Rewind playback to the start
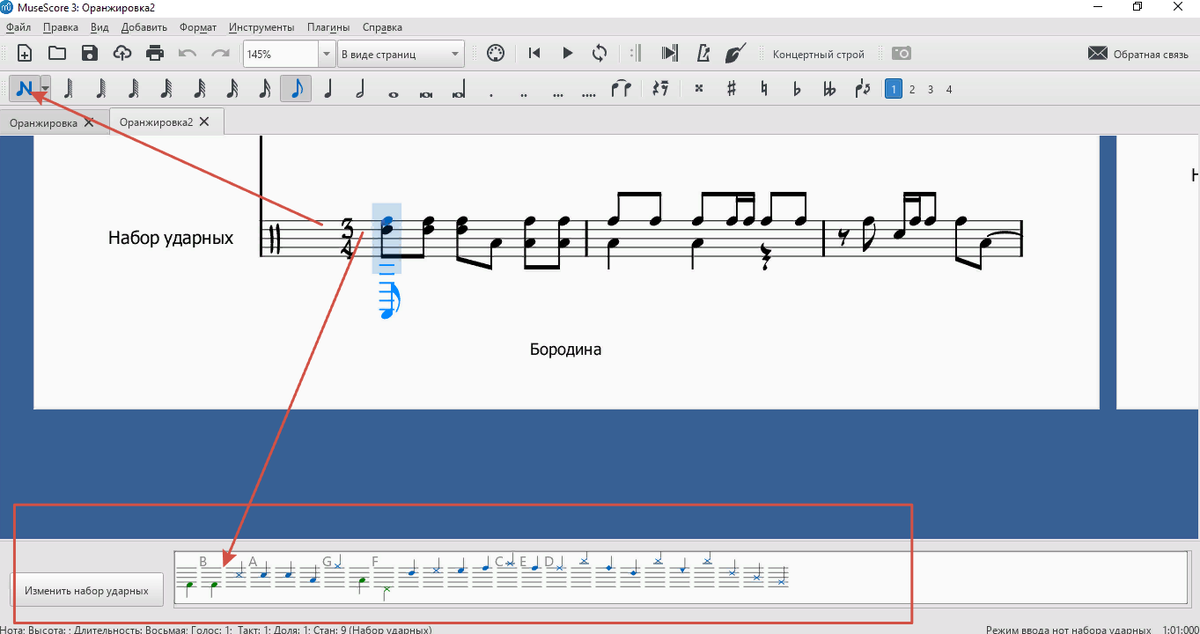 535,53
